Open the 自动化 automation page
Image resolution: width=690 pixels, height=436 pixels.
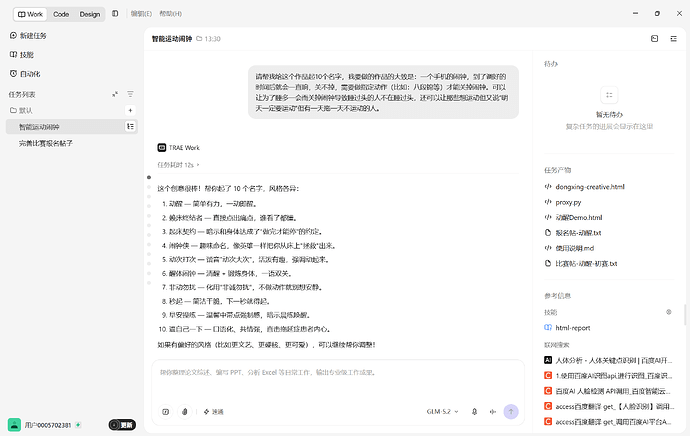pyautogui.click(x=25, y=74)
